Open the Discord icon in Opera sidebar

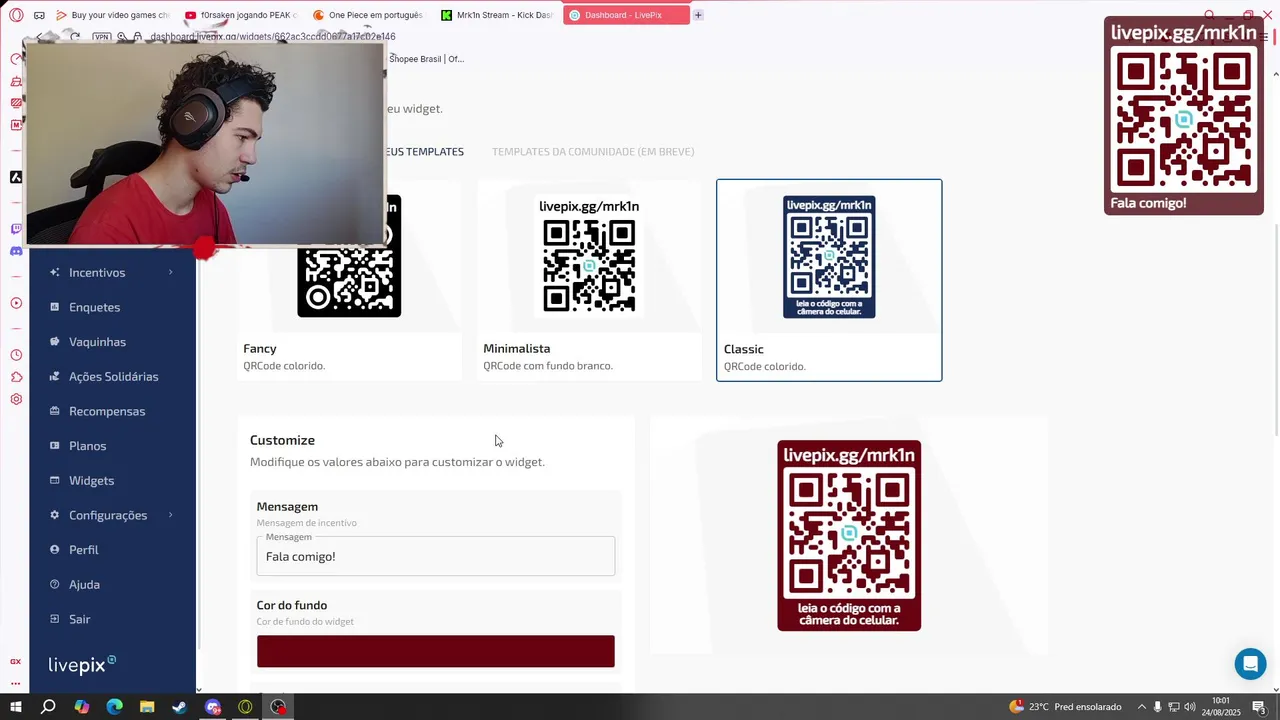16,251
